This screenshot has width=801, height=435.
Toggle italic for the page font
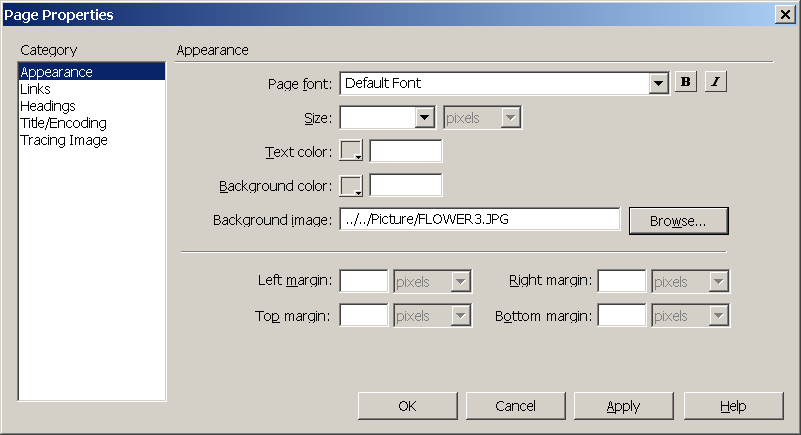pos(715,82)
